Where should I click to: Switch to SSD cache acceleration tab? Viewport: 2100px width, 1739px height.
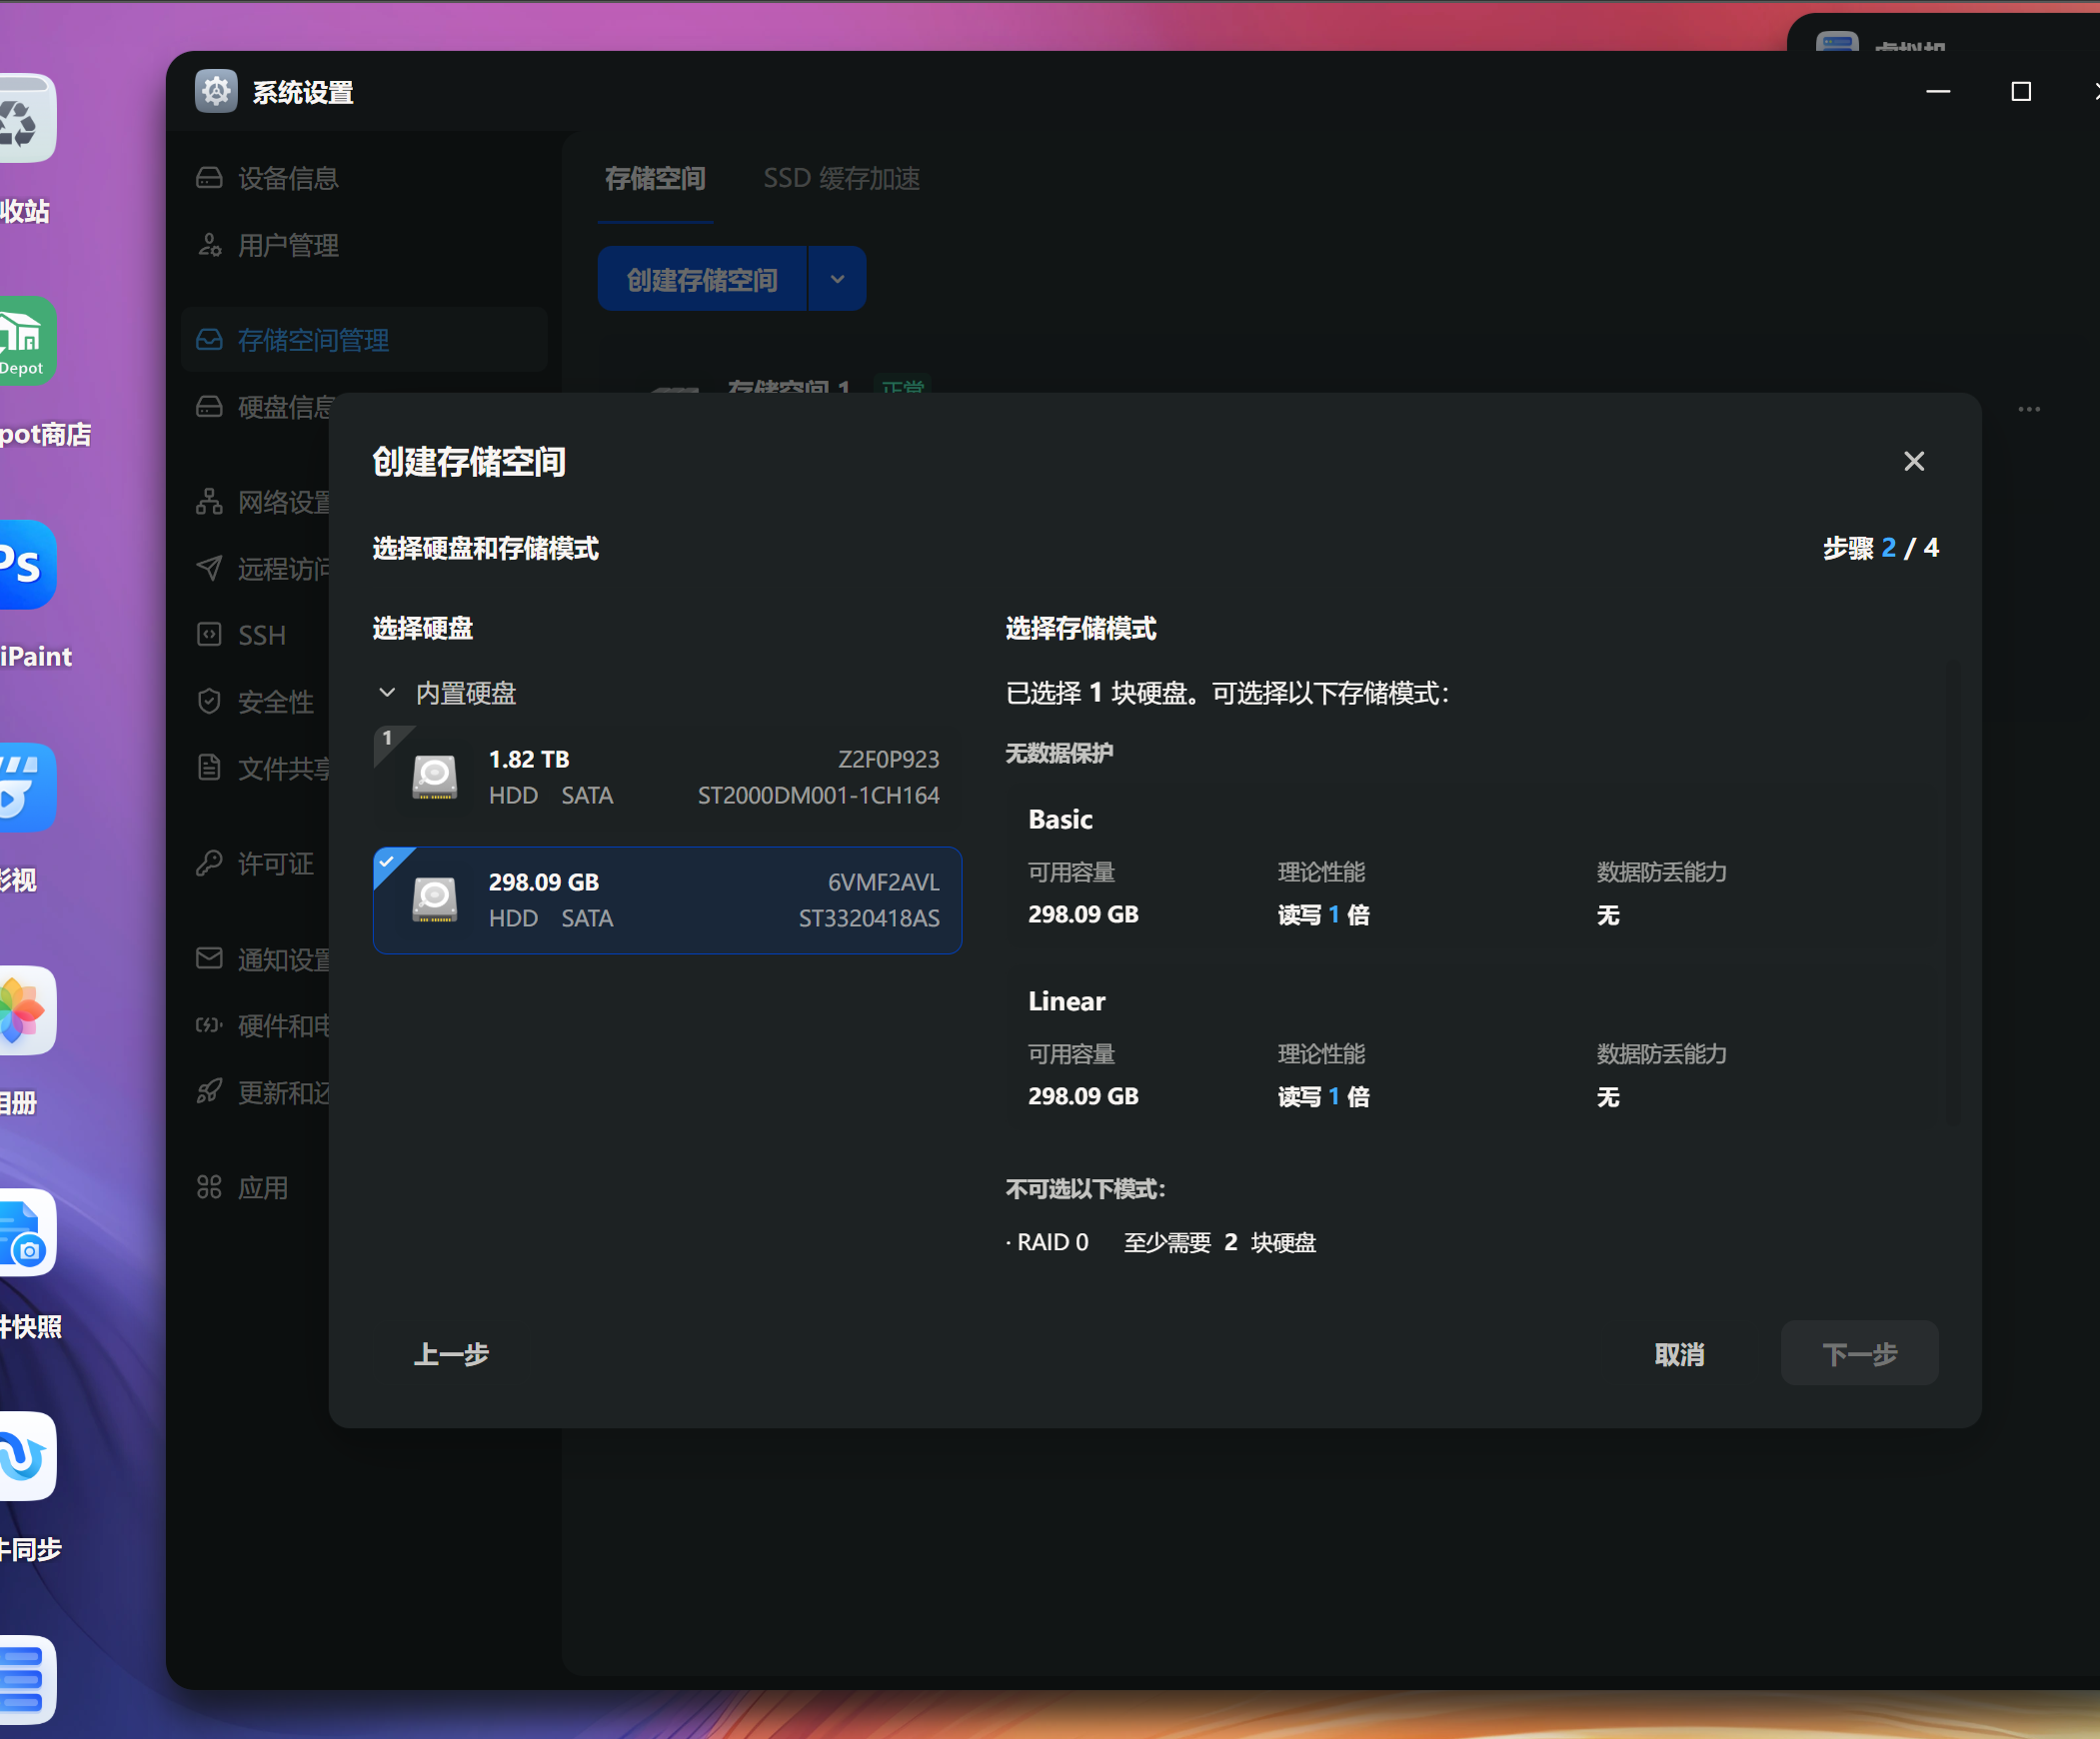tap(841, 179)
